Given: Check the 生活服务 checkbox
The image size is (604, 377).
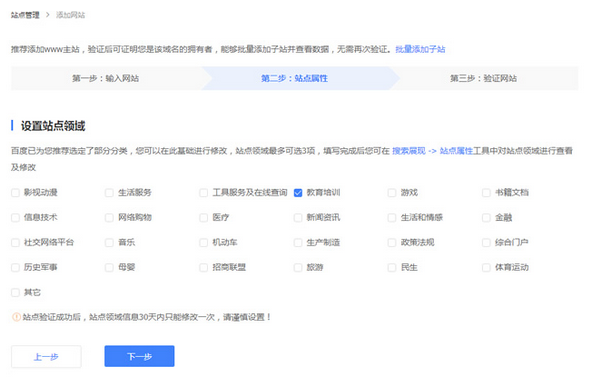Looking at the screenshot, I should pos(109,193).
